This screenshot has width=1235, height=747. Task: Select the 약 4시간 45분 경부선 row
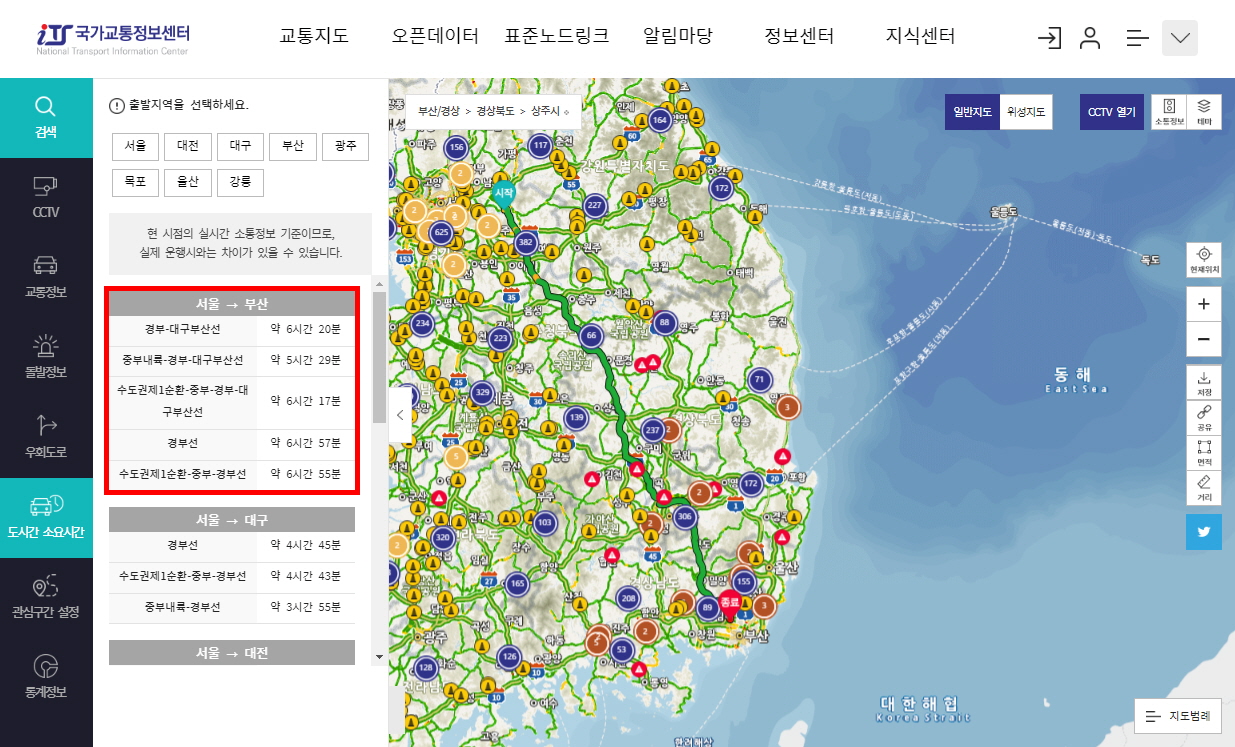(232, 547)
